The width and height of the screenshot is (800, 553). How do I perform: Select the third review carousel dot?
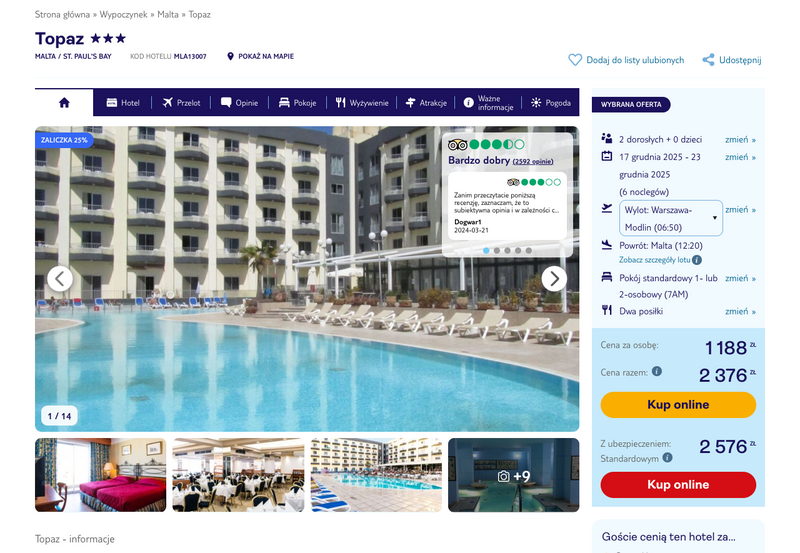coord(508,250)
